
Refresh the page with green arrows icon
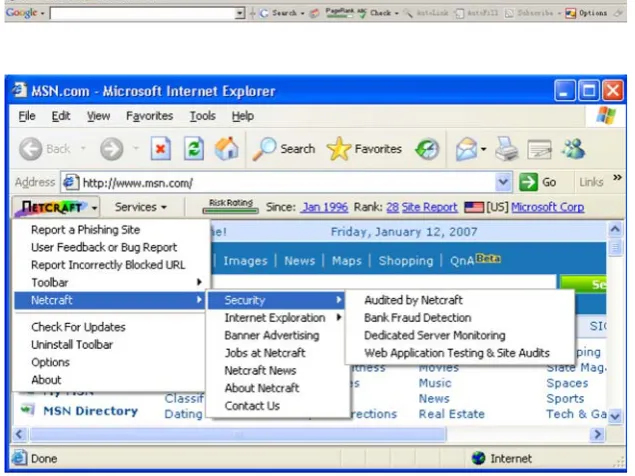pyautogui.click(x=194, y=149)
